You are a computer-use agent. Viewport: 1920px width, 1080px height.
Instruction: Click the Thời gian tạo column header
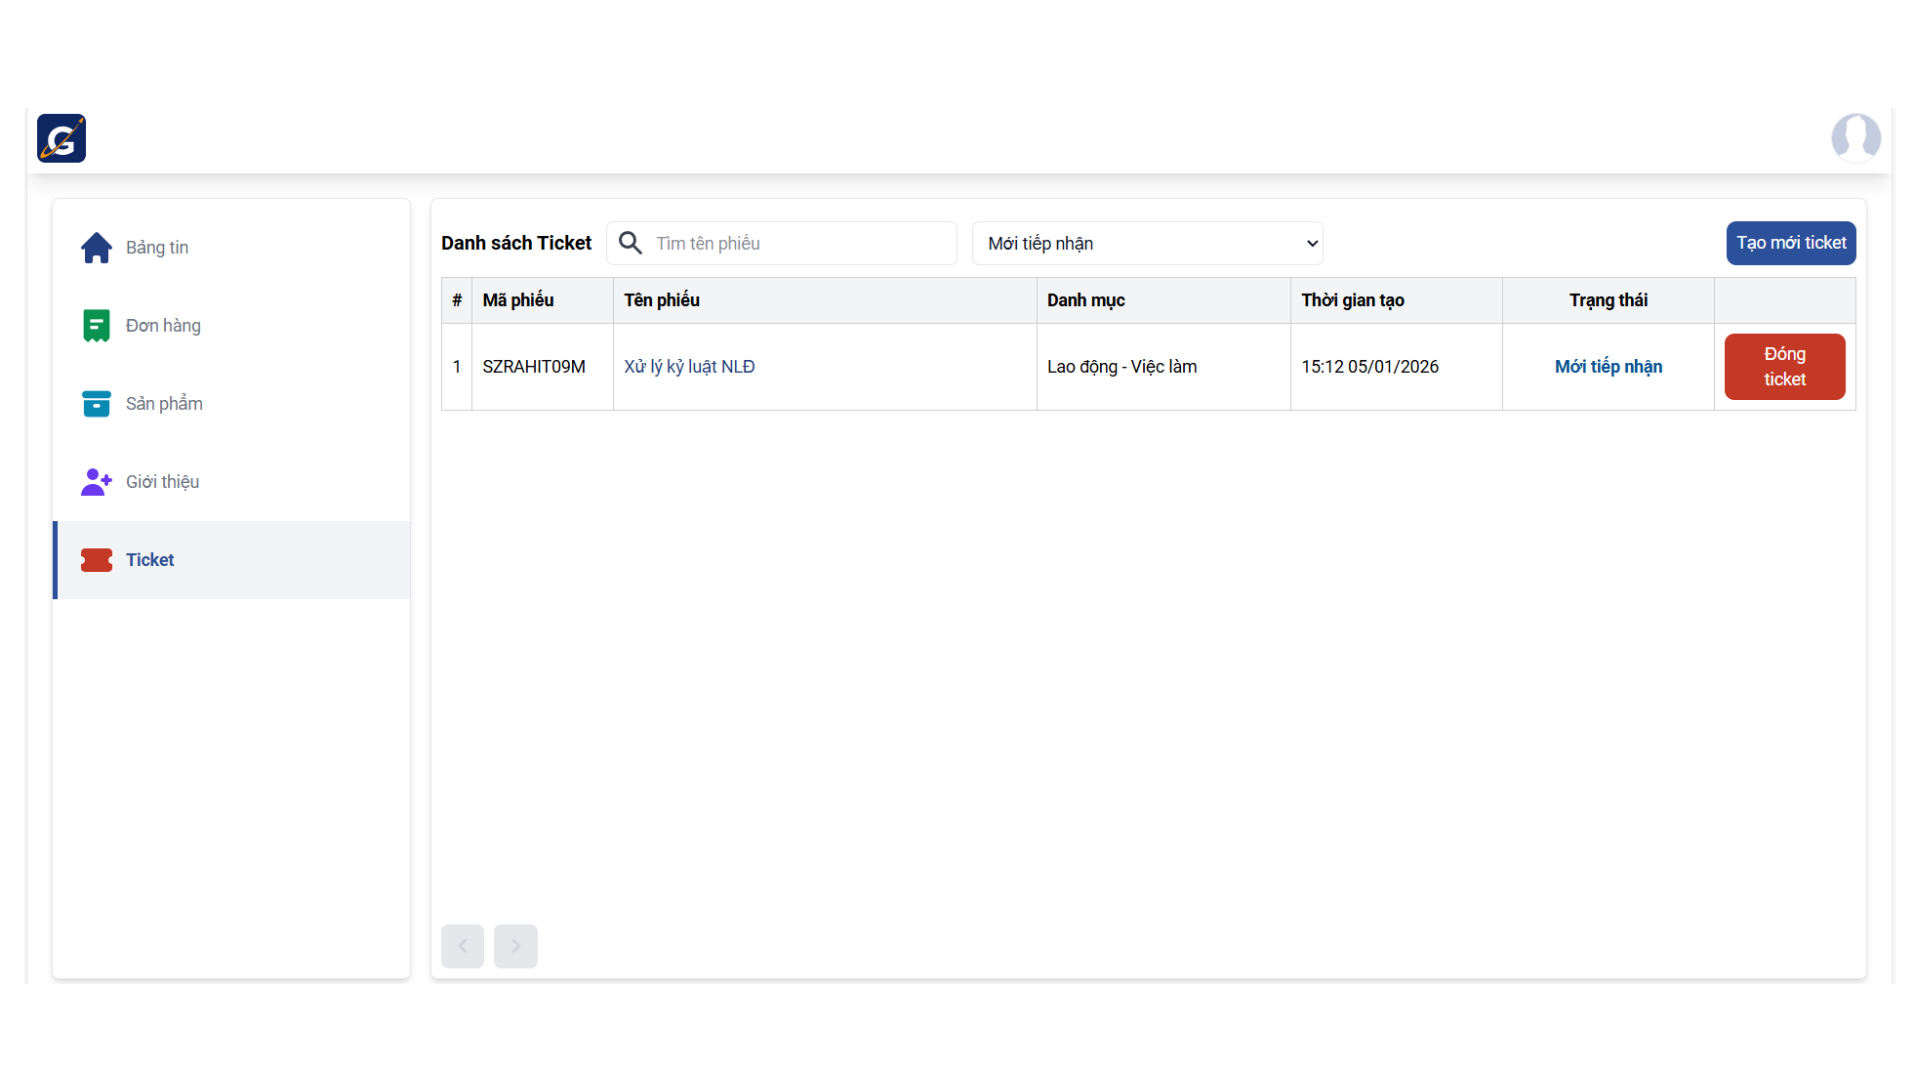(x=1352, y=300)
